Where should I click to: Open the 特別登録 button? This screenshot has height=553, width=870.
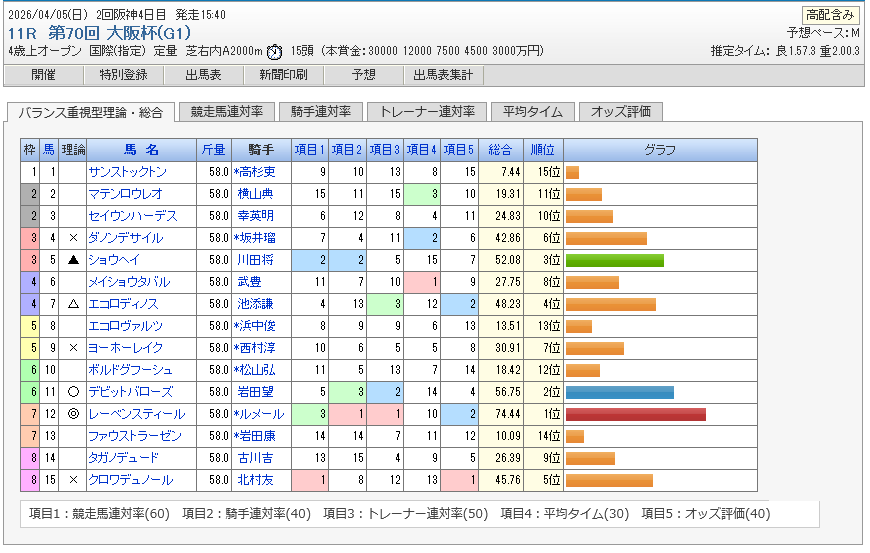tap(123, 75)
